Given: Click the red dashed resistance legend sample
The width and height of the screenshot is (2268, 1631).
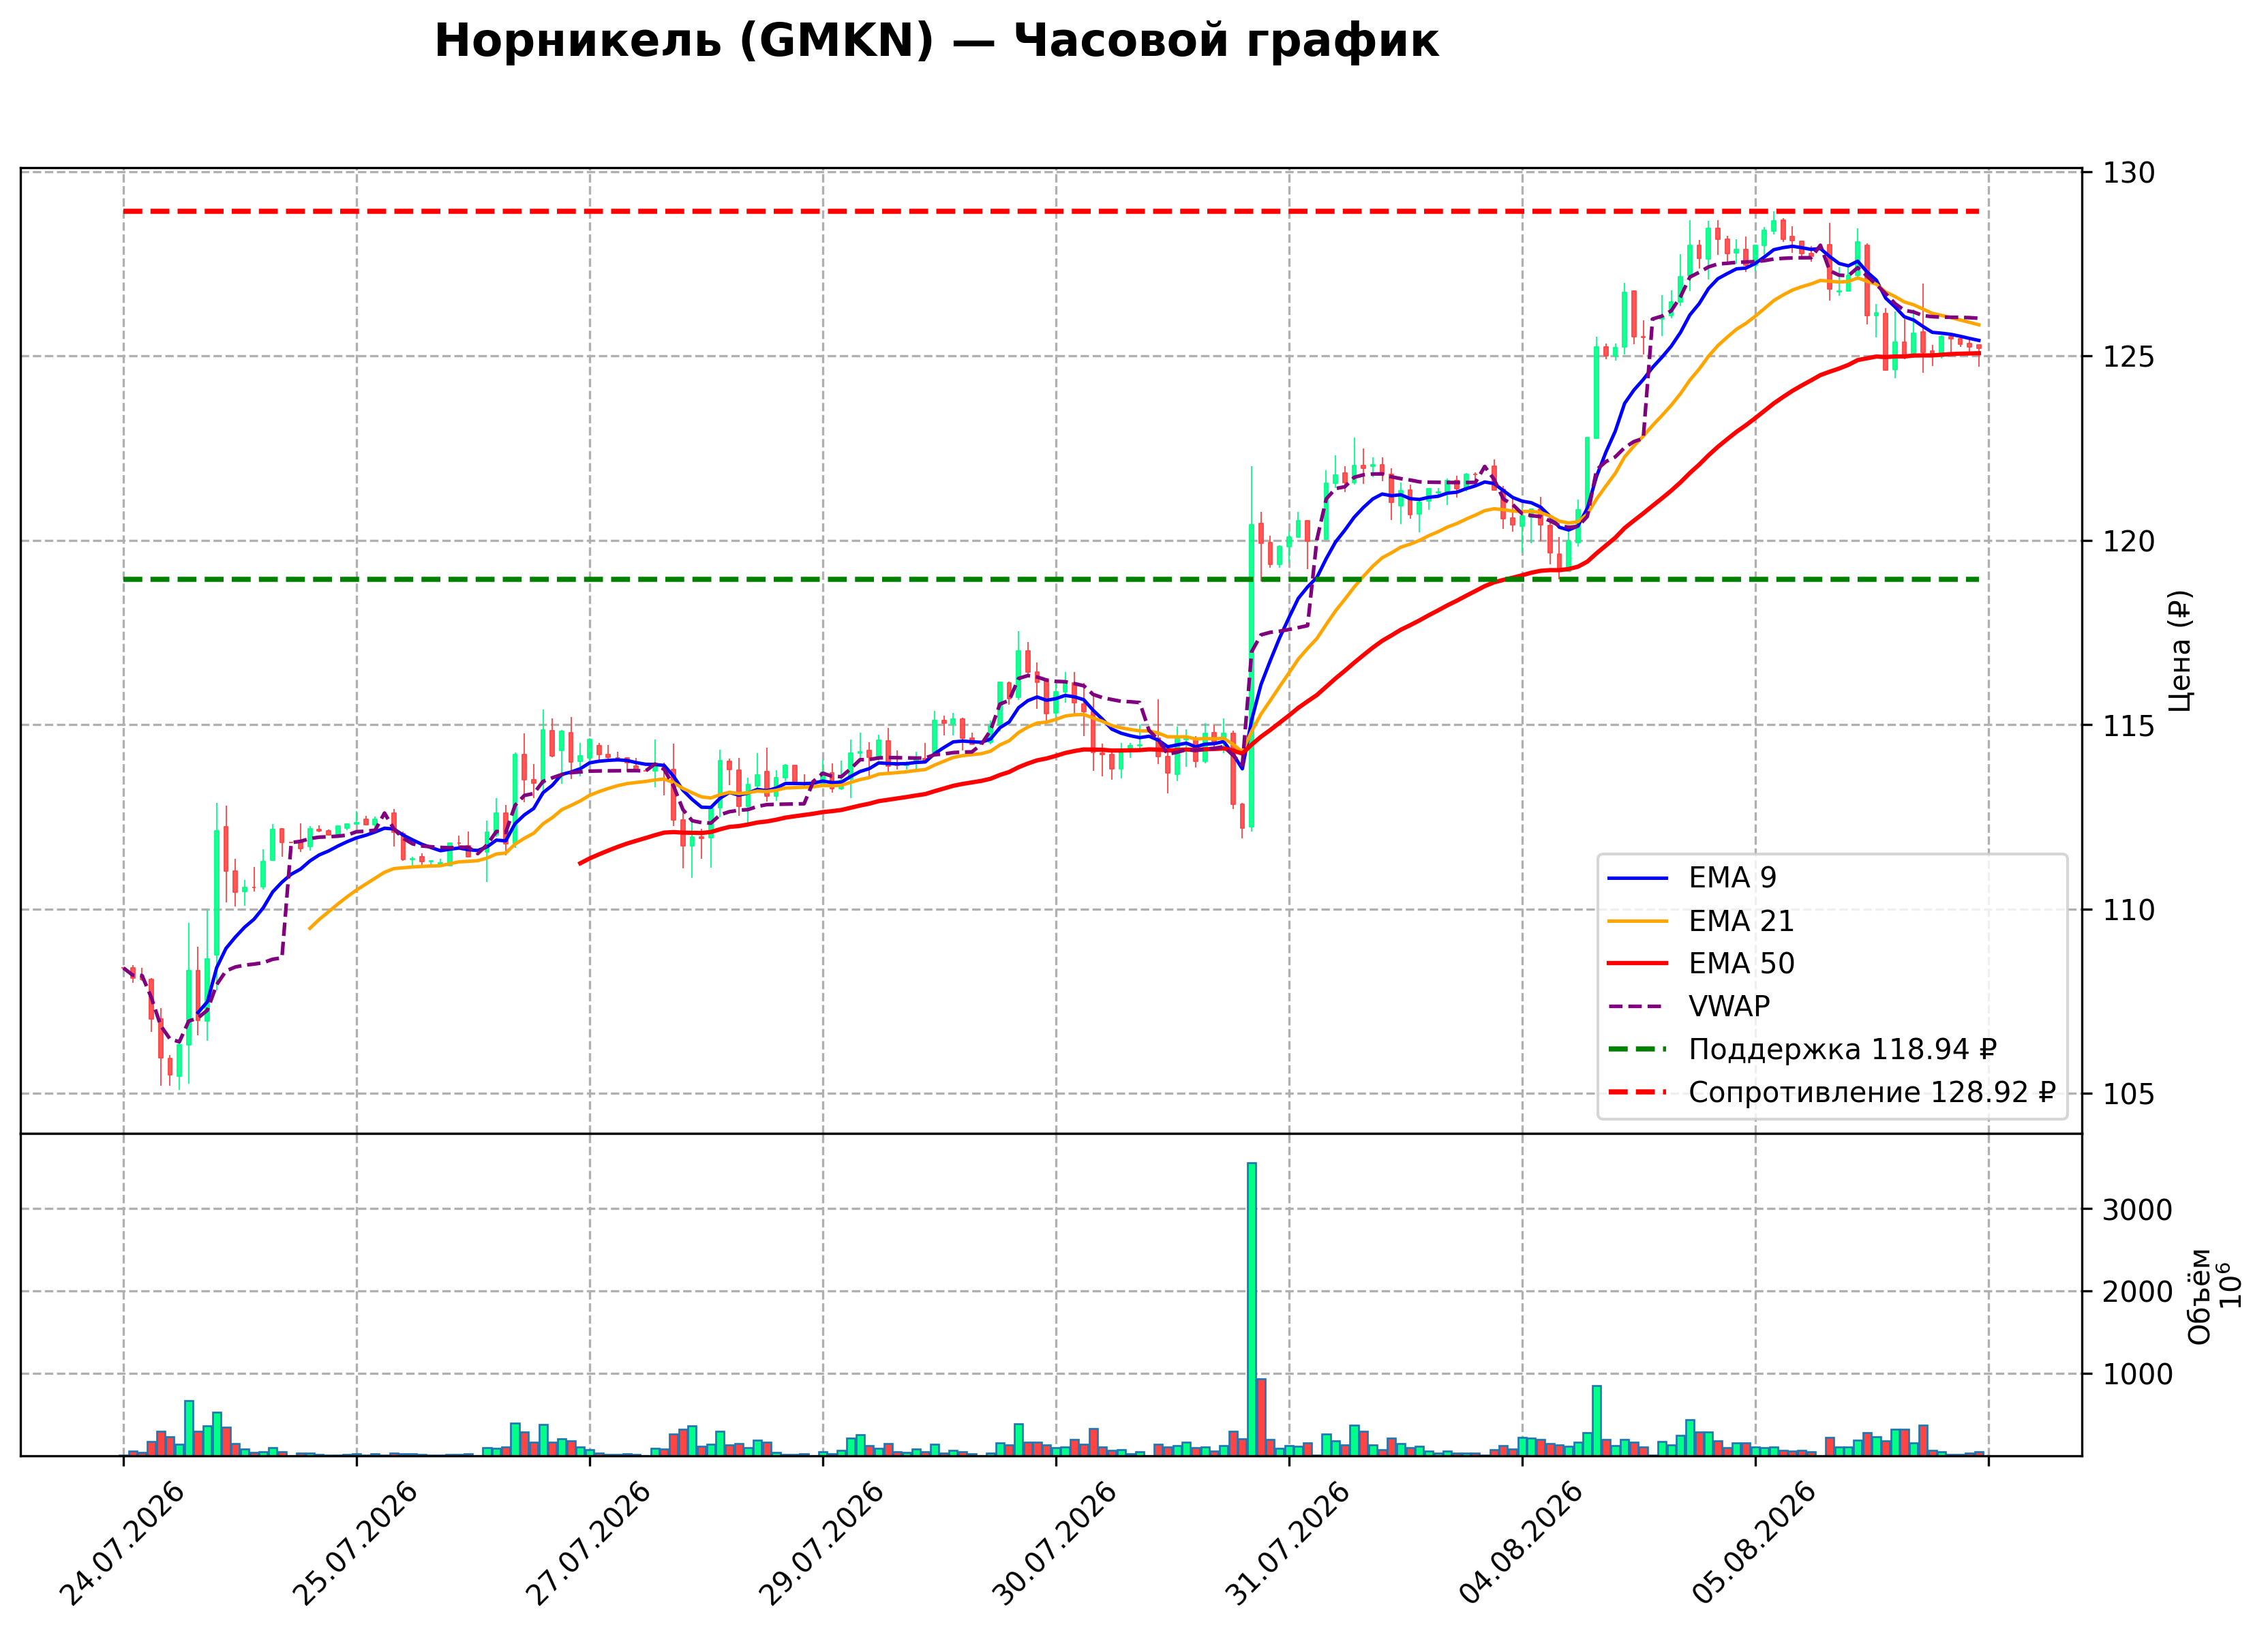Looking at the screenshot, I should (x=1638, y=1093).
